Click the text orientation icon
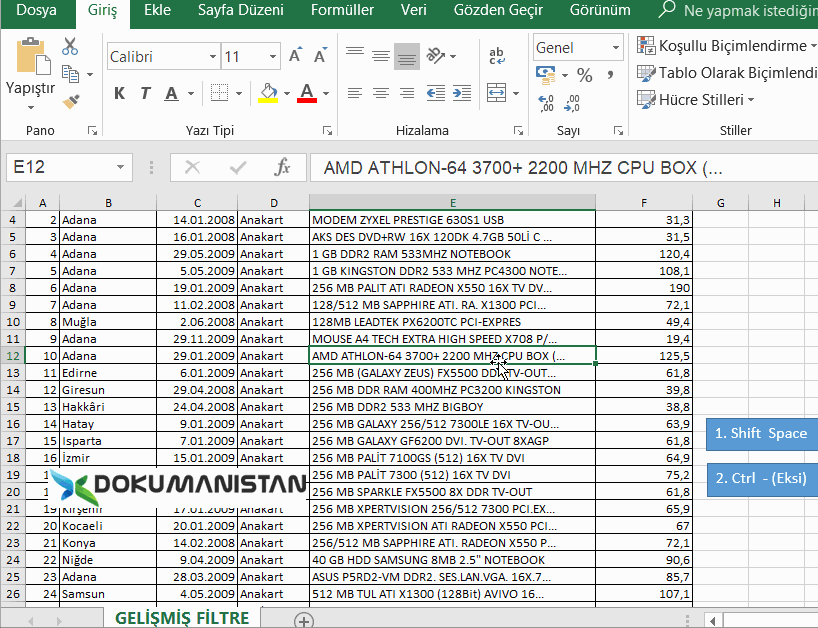 pos(436,55)
